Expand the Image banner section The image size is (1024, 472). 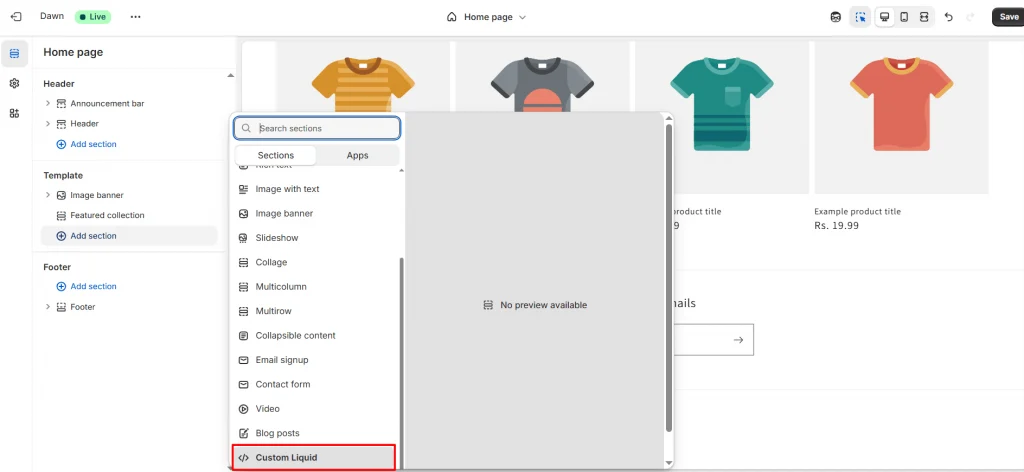pos(48,195)
